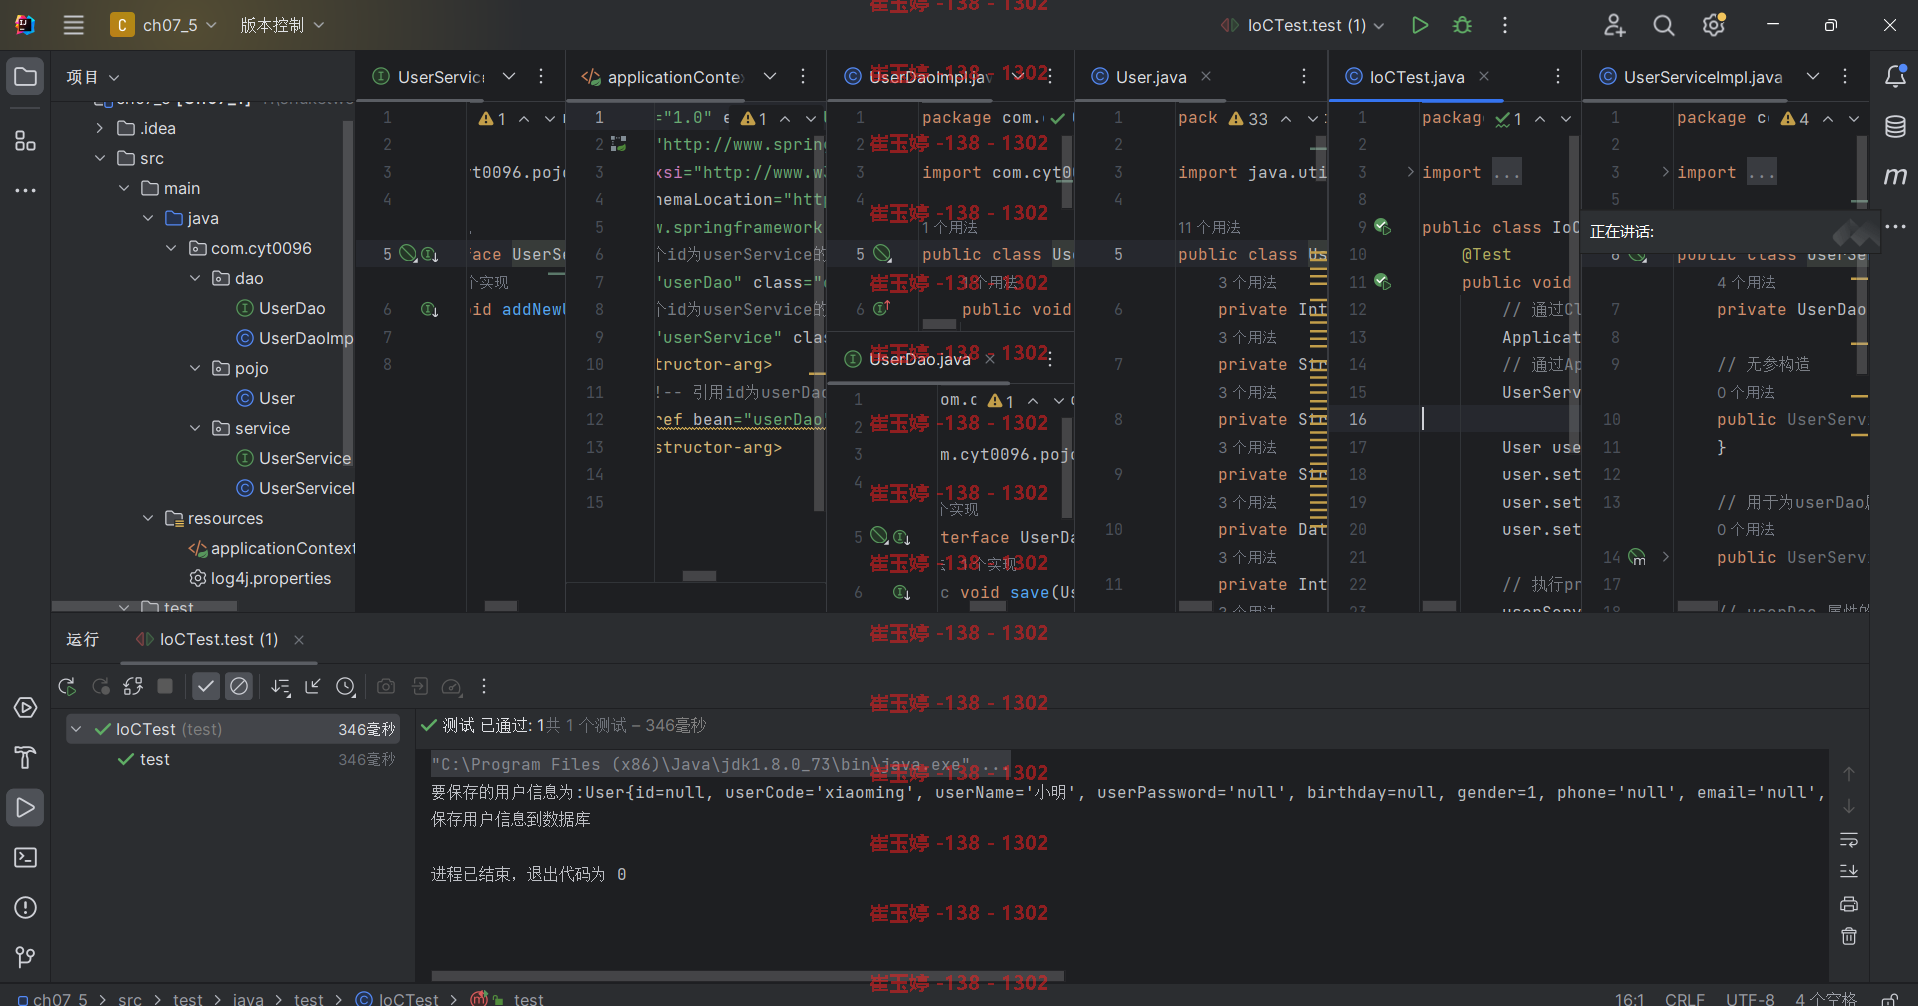The height and width of the screenshot is (1006, 1918).
Task: Open the code with me account icon
Action: 1614,25
